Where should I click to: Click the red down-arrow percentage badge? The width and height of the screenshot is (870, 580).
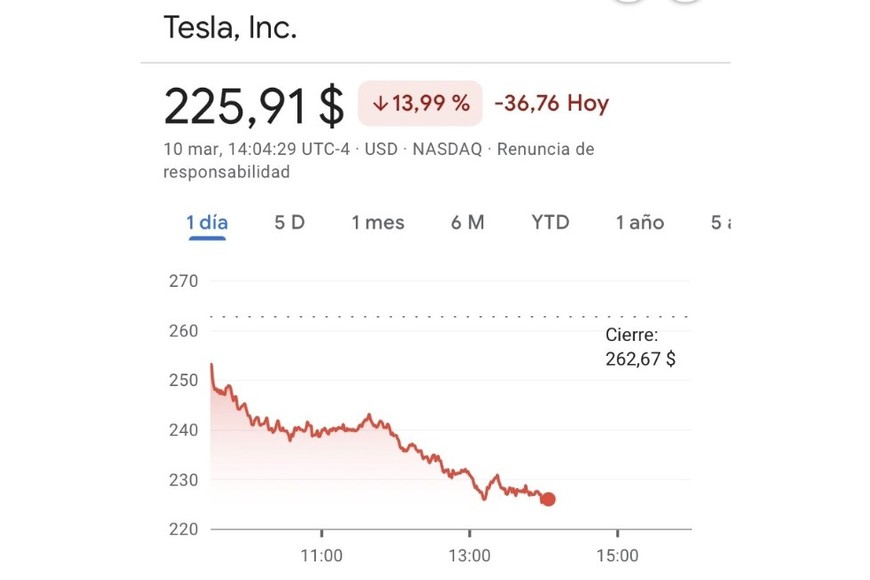(x=420, y=103)
